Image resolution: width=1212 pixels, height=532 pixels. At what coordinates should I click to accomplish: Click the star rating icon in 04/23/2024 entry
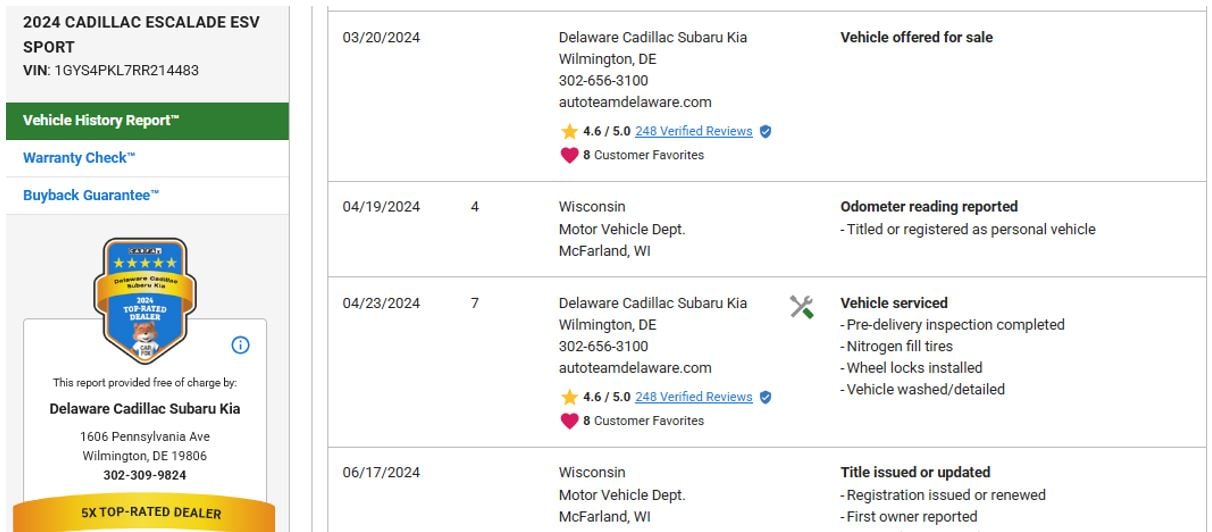pyautogui.click(x=569, y=397)
